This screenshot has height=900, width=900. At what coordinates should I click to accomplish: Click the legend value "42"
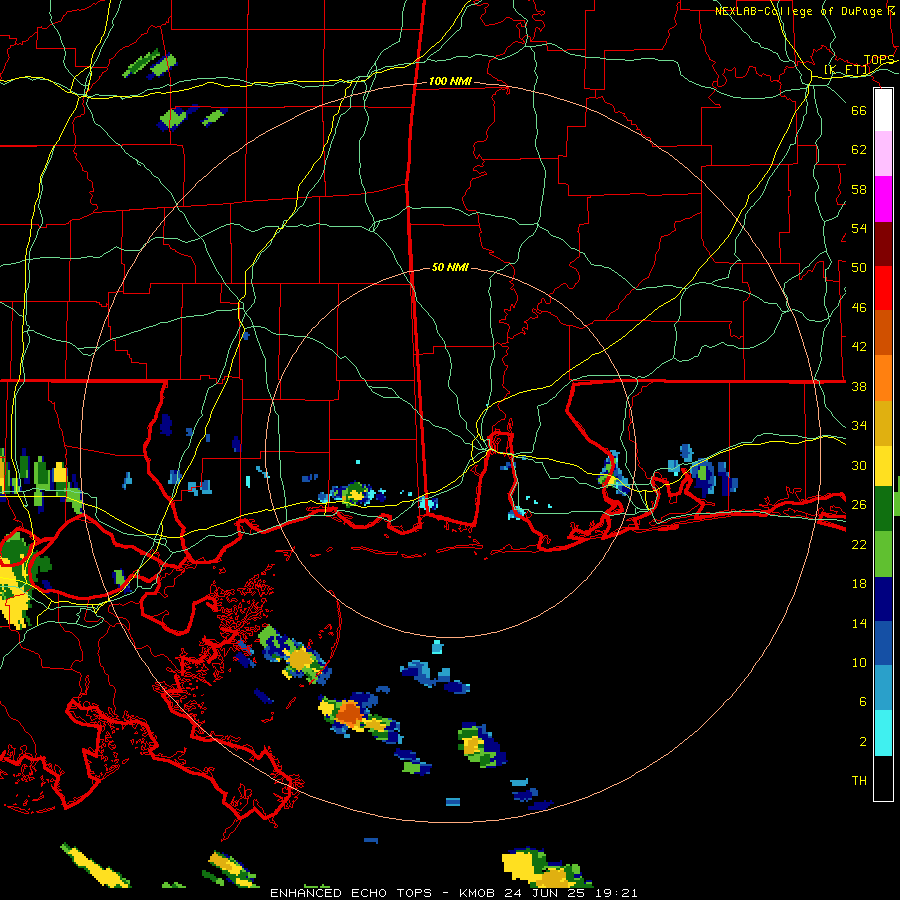(x=859, y=346)
